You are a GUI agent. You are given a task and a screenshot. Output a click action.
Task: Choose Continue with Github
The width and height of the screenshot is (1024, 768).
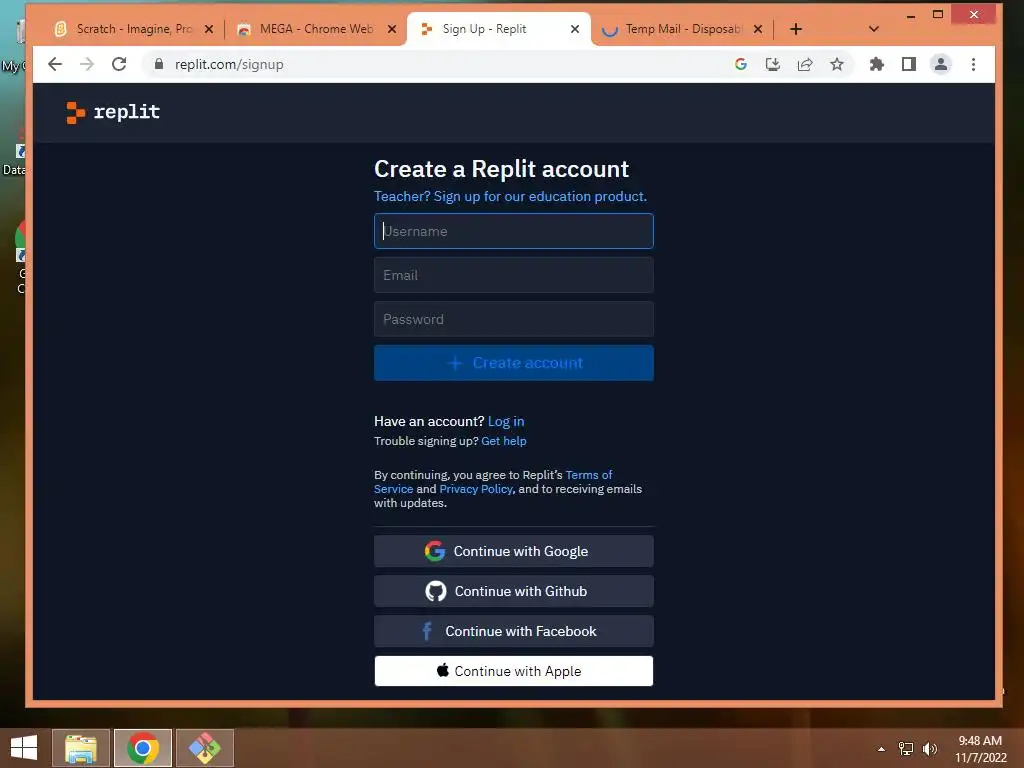[513, 591]
